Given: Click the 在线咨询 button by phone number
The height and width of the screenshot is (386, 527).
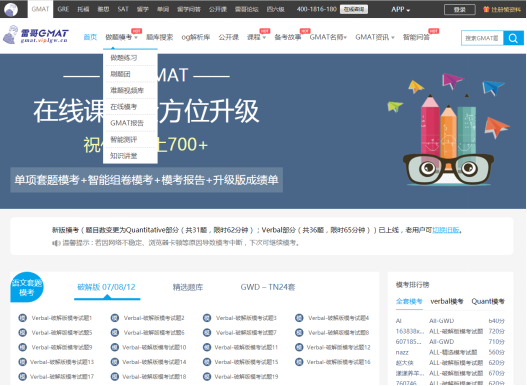Looking at the screenshot, I should pyautogui.click(x=354, y=9).
